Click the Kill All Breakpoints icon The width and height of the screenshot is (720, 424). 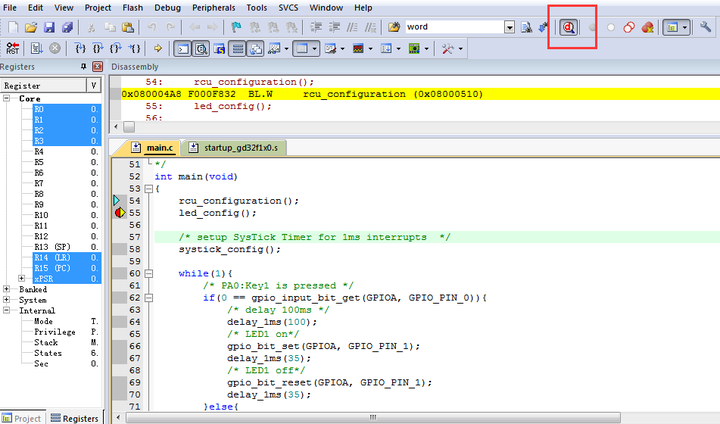649,27
